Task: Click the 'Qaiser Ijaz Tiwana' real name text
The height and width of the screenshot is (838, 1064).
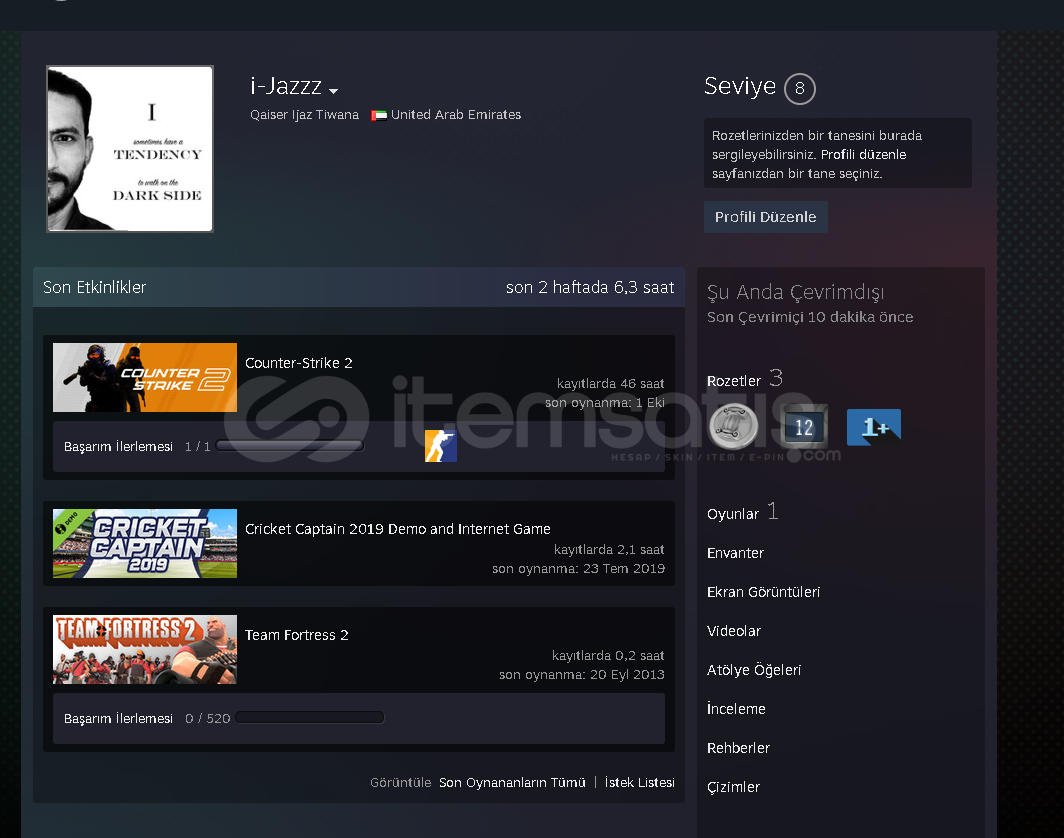Action: [304, 115]
